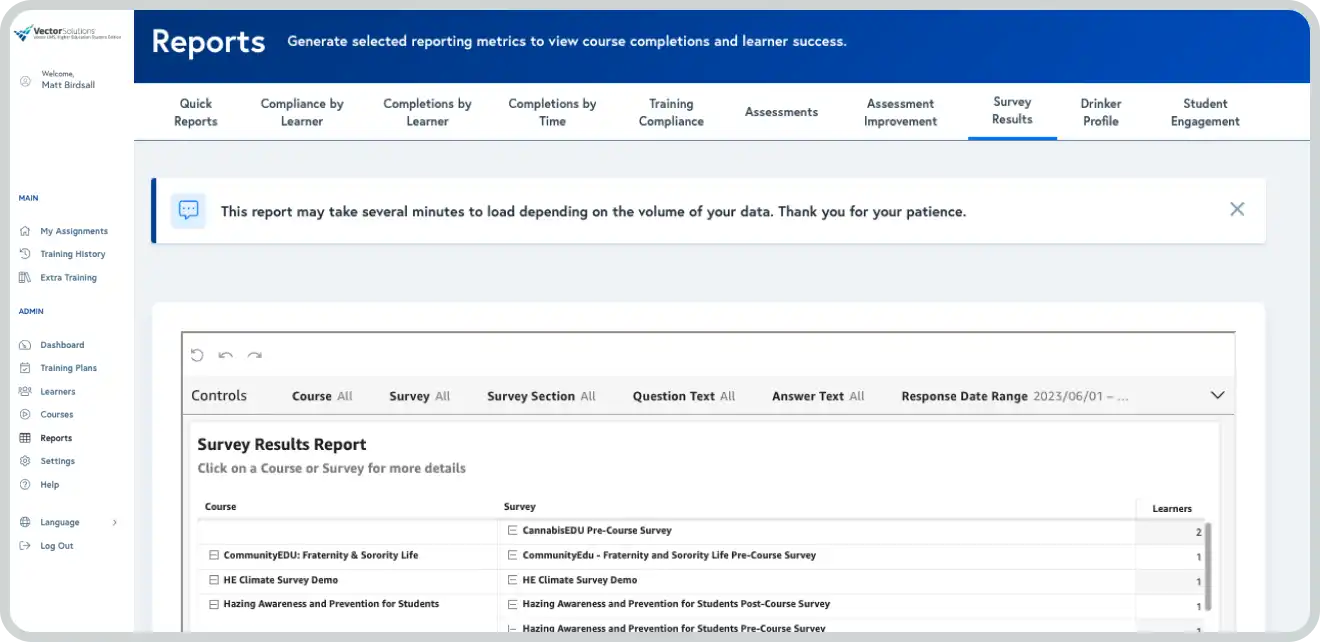Click the reset icon in report toolbar
Screen dimensions: 1320x642
pos(197,355)
